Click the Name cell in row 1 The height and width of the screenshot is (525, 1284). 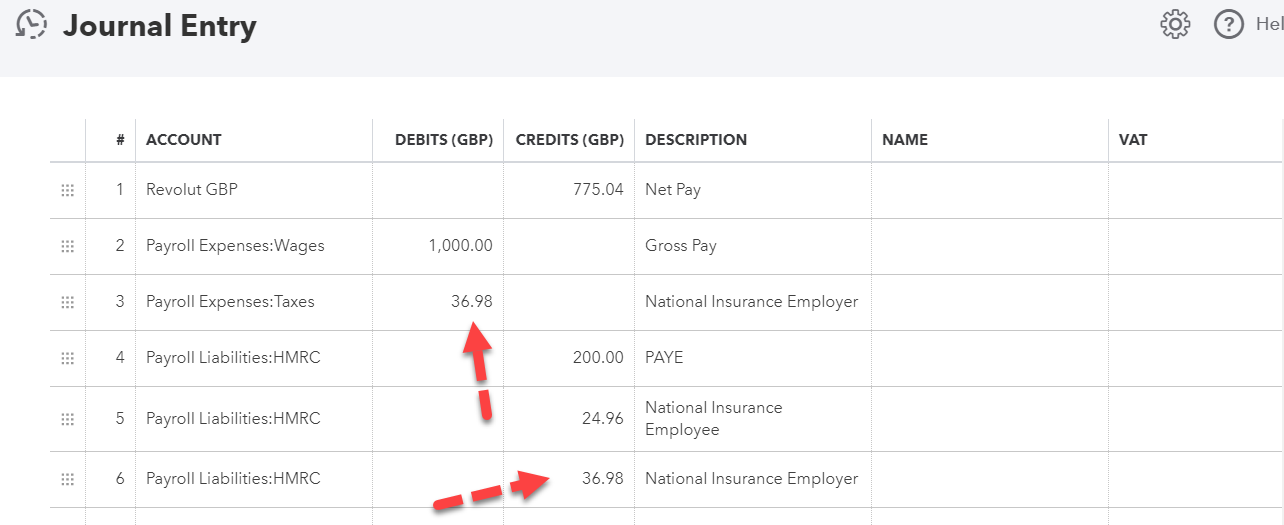click(989, 190)
